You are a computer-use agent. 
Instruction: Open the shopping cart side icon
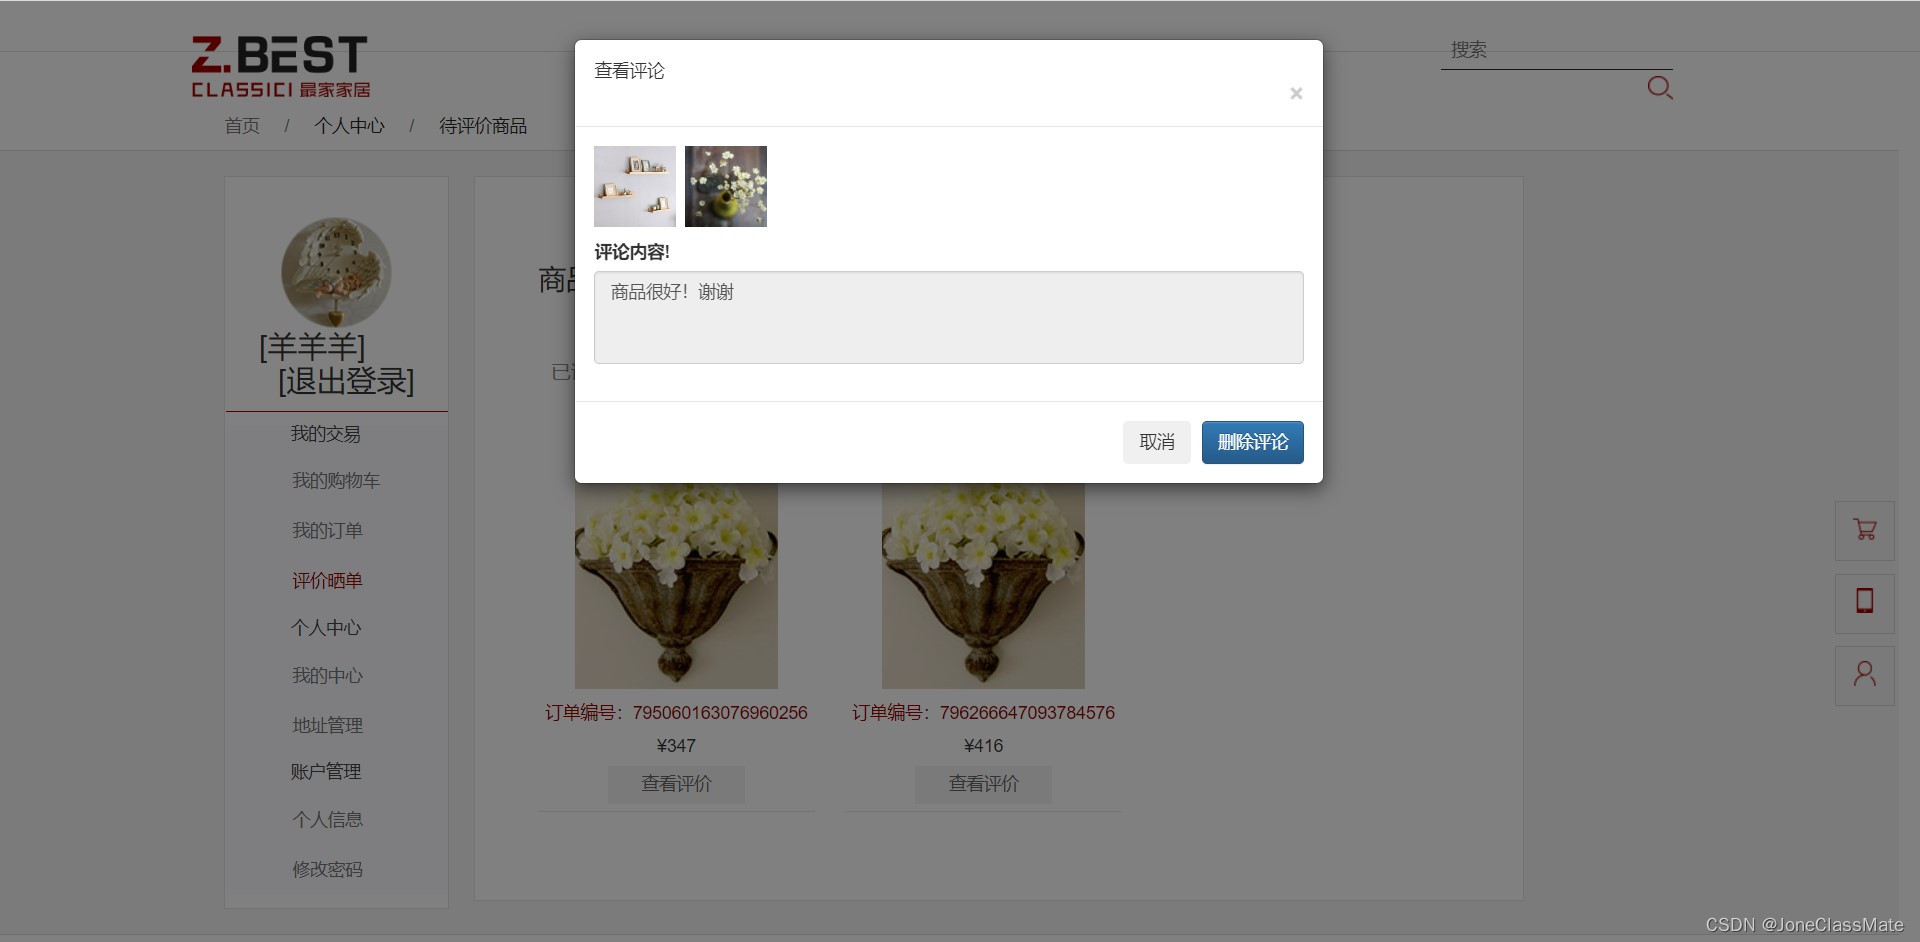[1864, 530]
